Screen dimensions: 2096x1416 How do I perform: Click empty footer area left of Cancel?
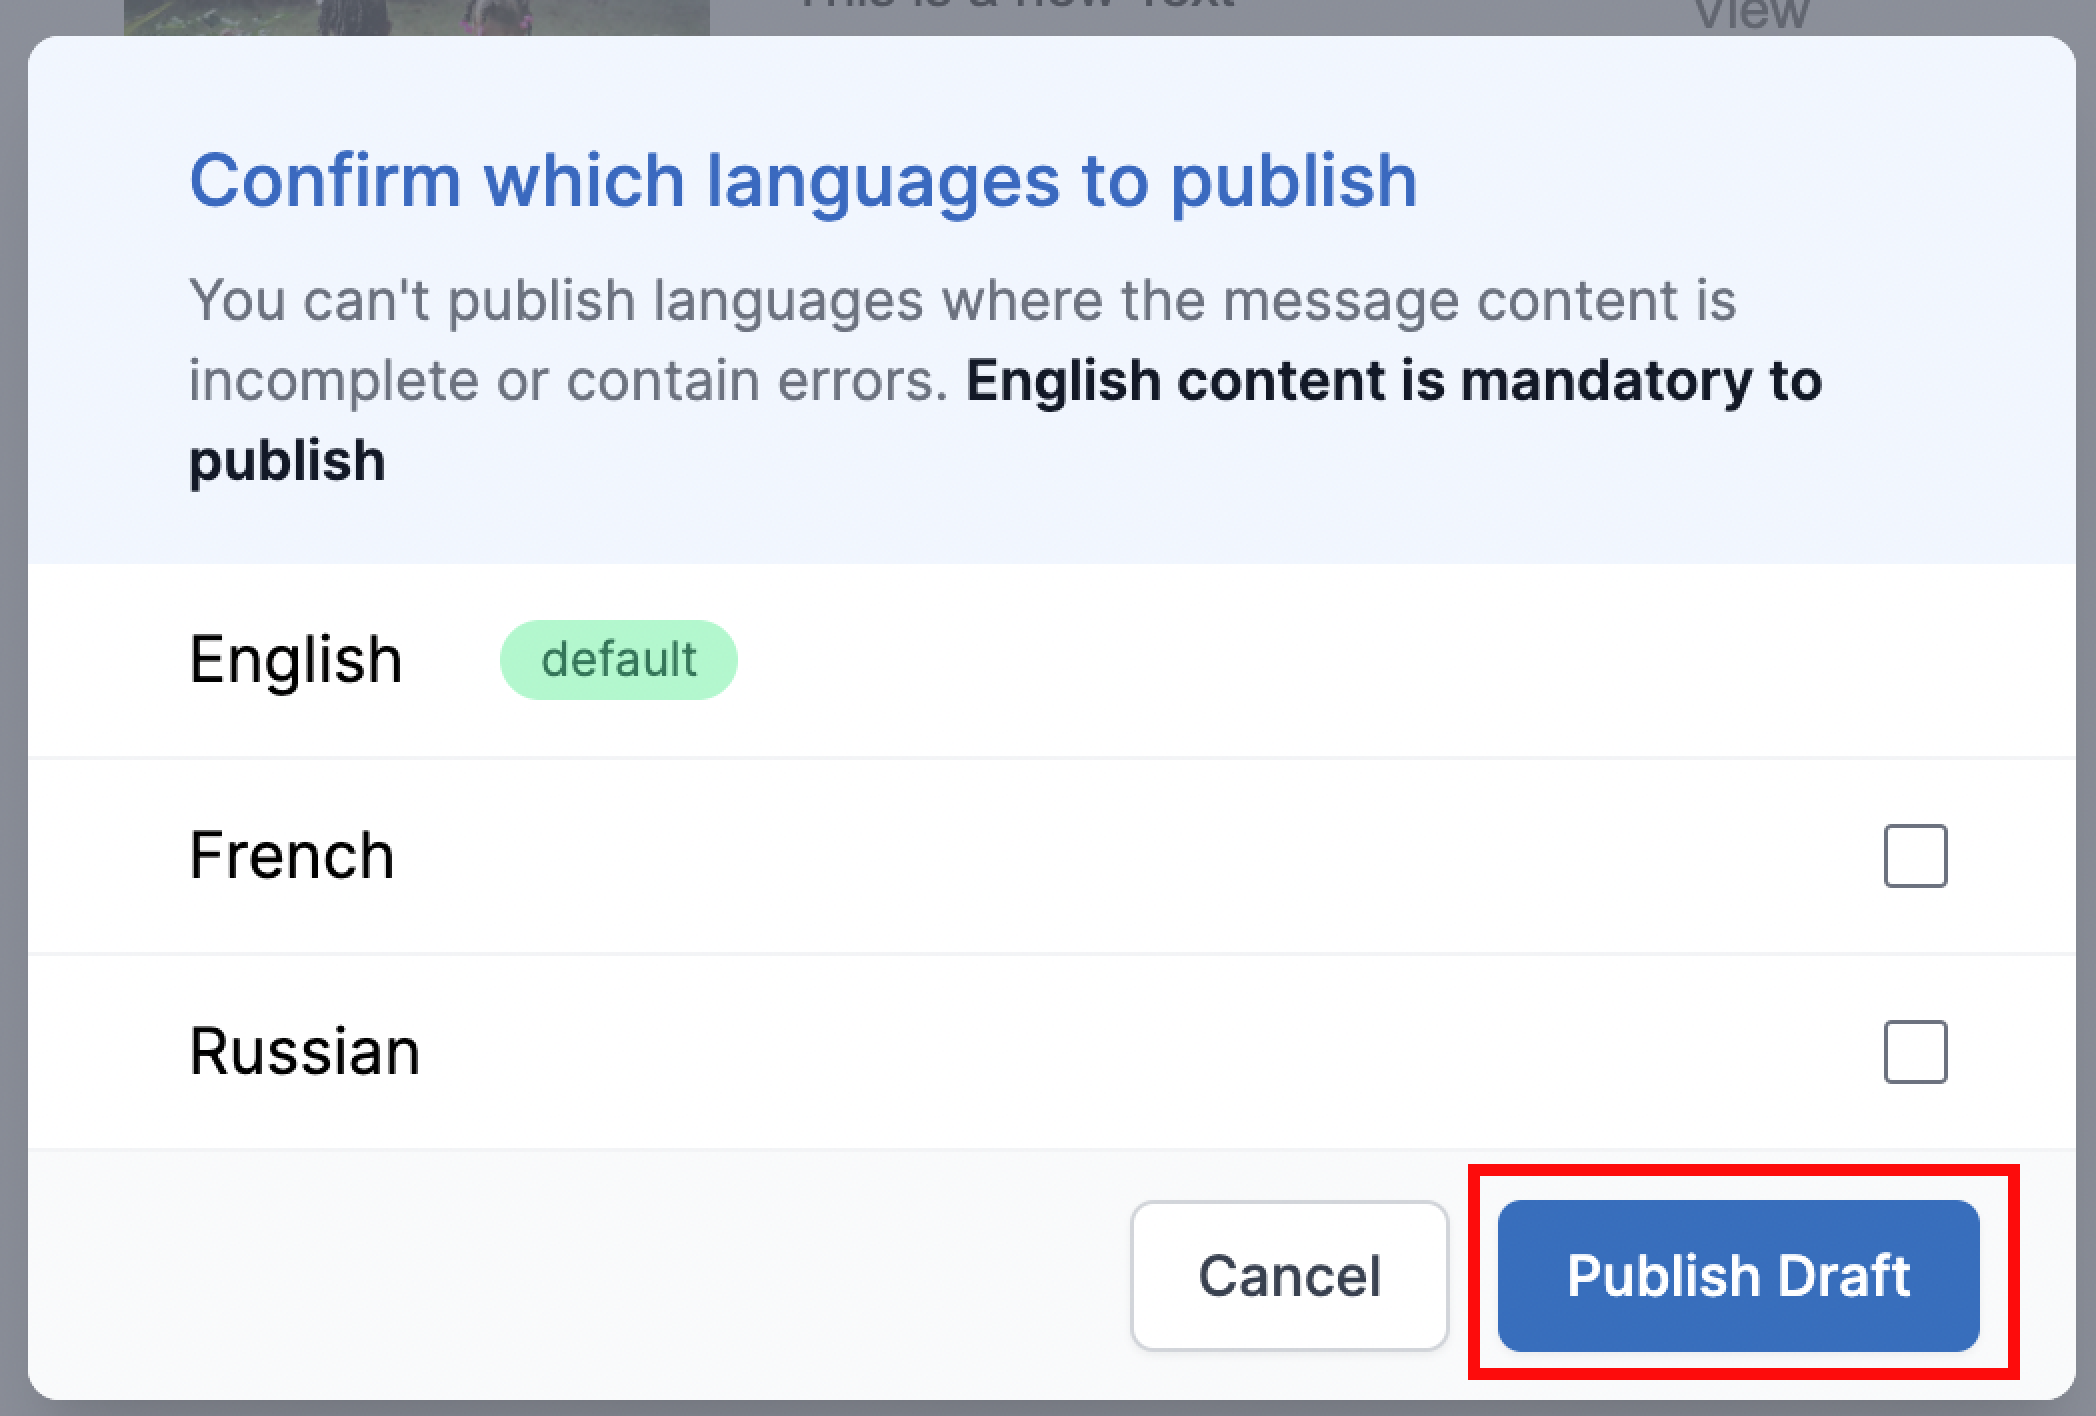tap(580, 1276)
